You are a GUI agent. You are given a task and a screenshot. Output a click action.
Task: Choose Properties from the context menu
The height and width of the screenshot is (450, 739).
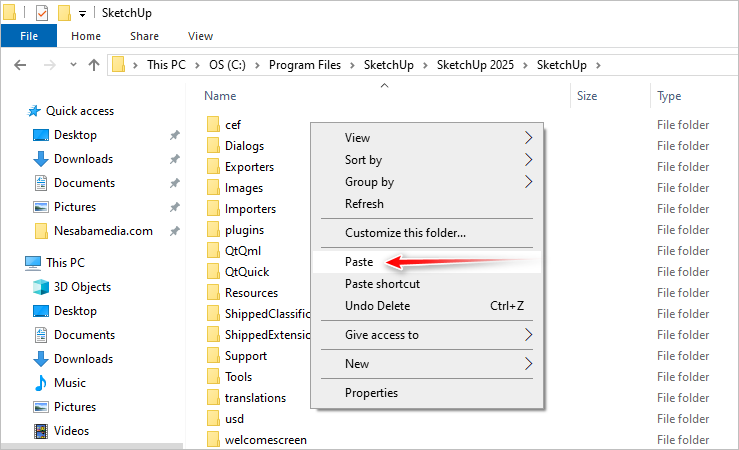(427, 393)
